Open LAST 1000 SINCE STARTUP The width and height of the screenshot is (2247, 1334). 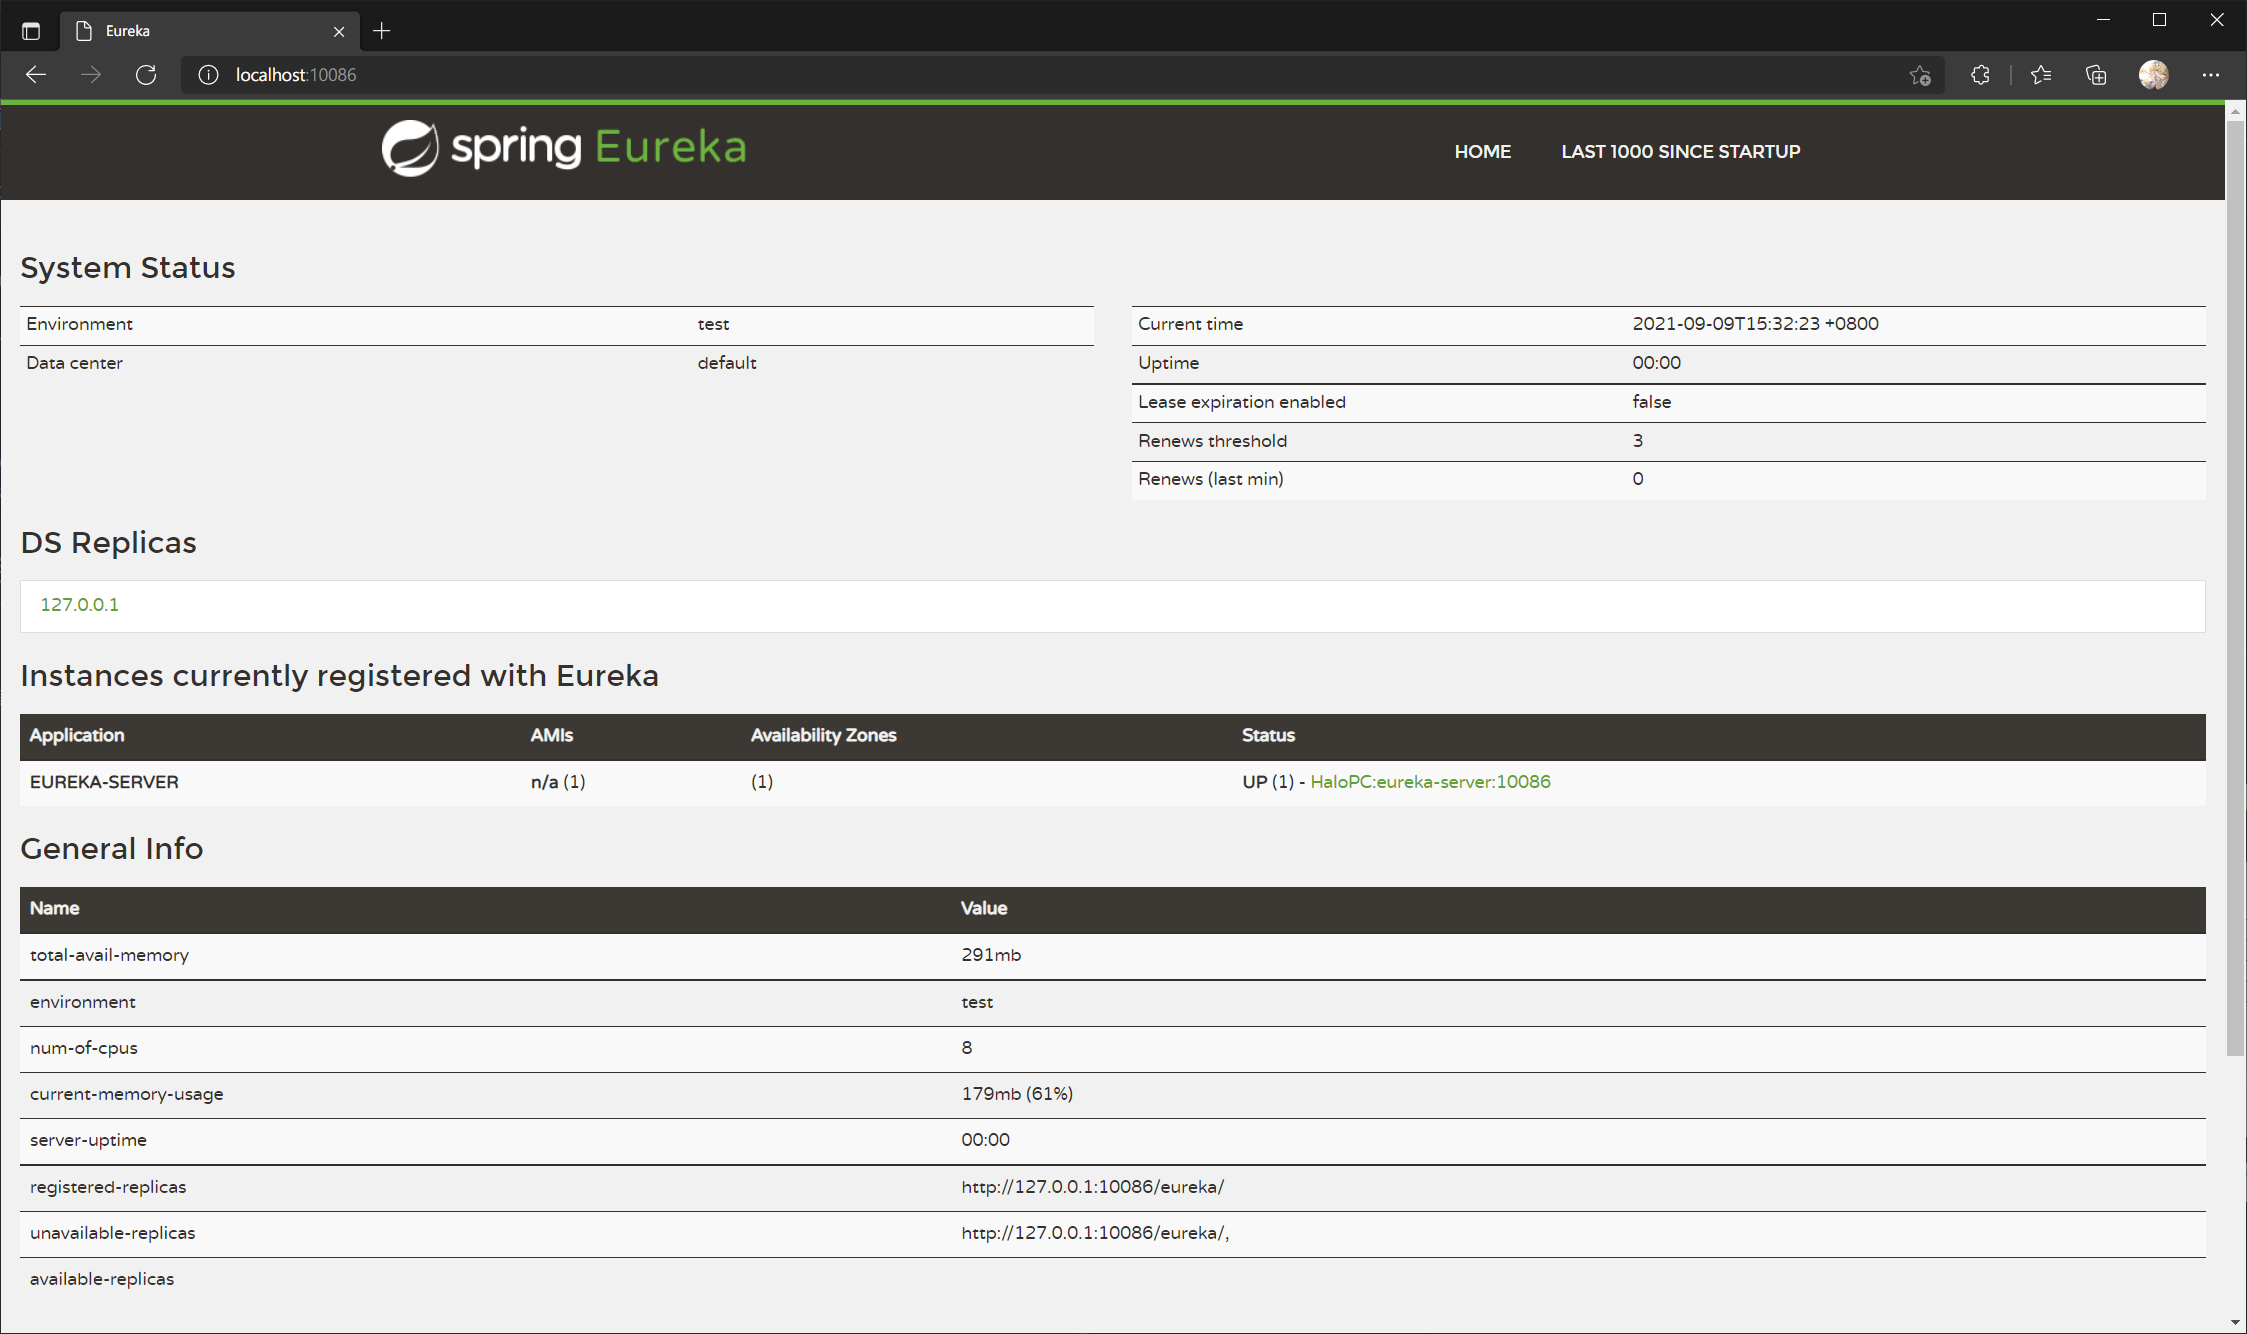coord(1680,152)
